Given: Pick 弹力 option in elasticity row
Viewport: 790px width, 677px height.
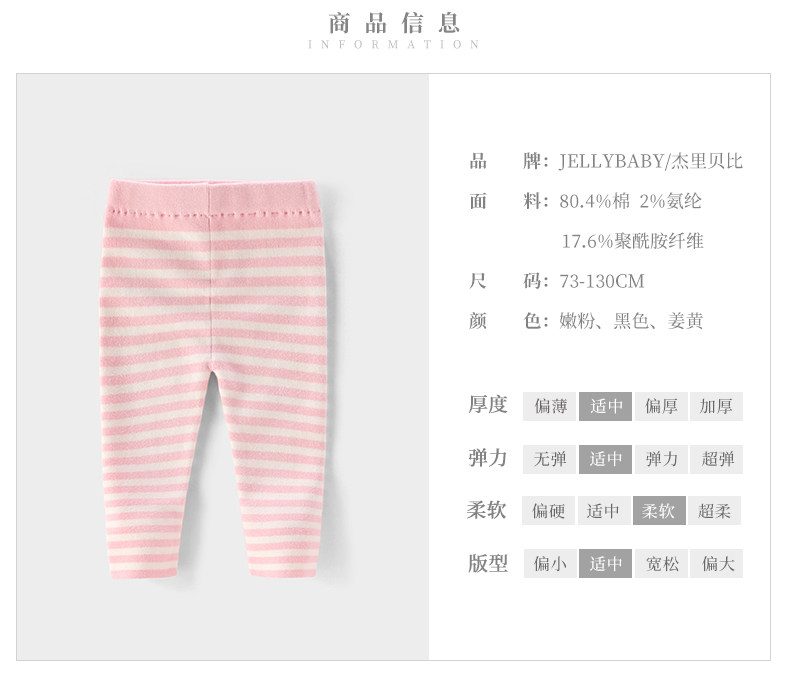Looking at the screenshot, I should [661, 459].
